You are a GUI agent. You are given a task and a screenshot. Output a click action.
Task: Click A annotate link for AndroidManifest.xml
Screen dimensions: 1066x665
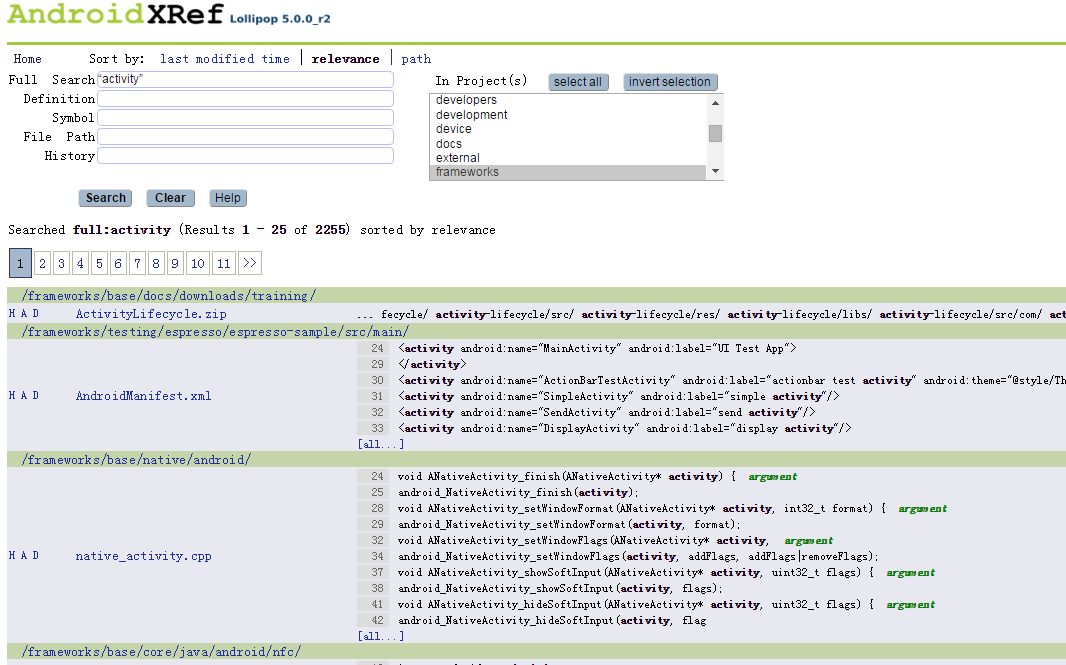tap(24, 395)
